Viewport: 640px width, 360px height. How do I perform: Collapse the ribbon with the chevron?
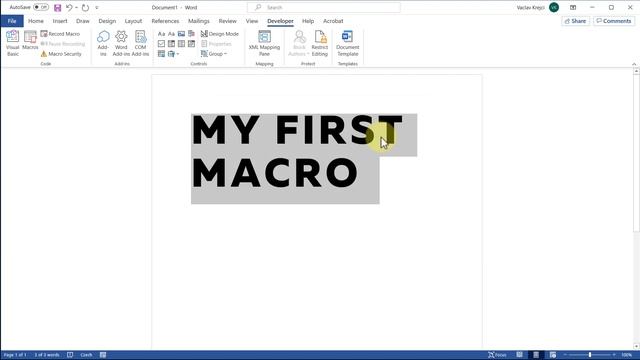[634, 64]
